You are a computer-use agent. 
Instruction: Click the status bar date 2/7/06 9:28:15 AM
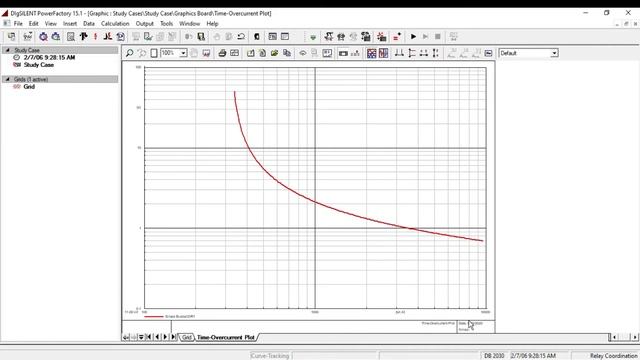tap(533, 356)
